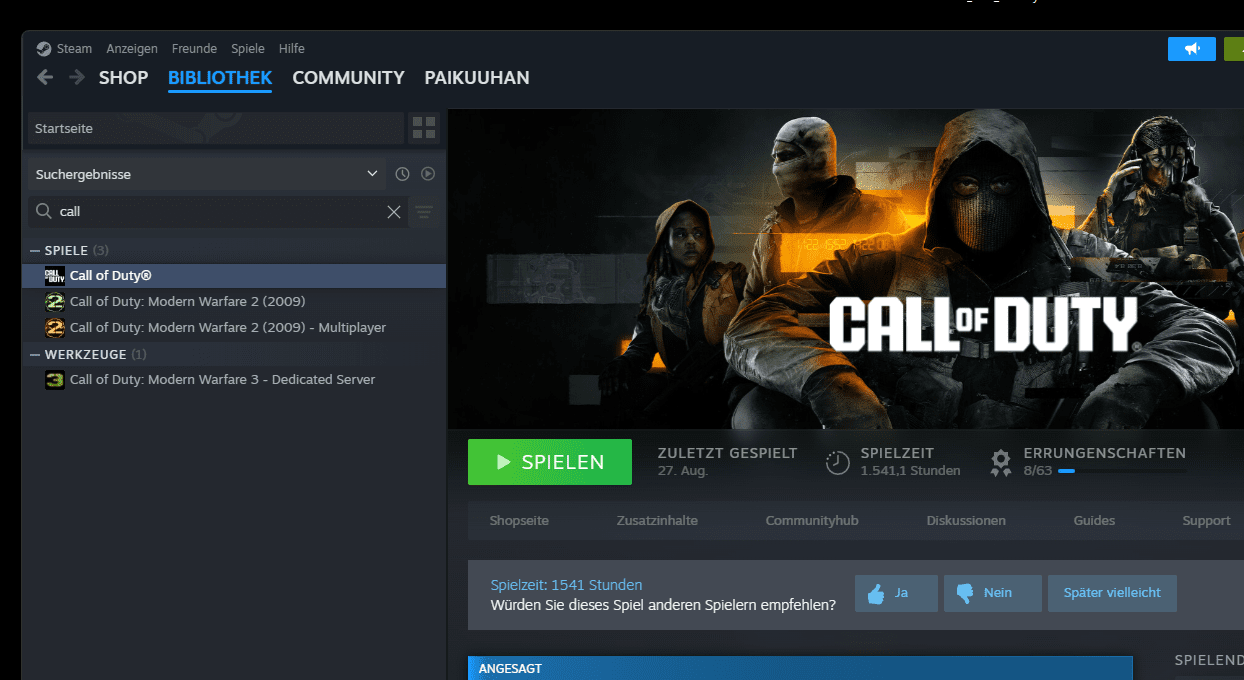Open the Guides link

pyautogui.click(x=1094, y=520)
